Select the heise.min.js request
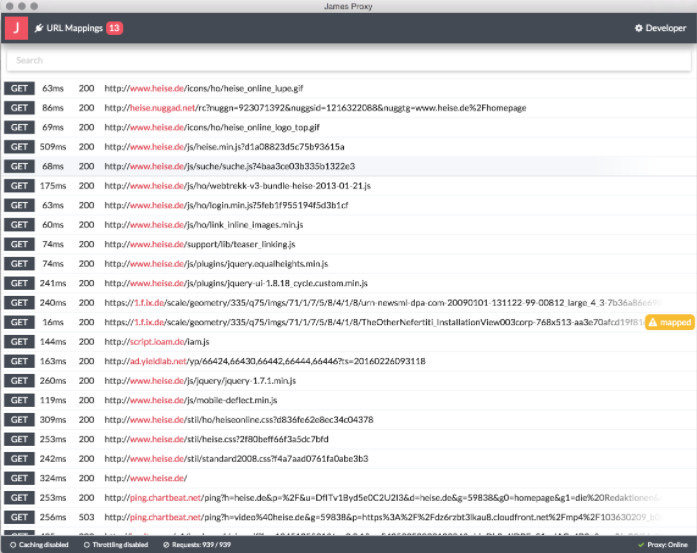 click(x=348, y=147)
